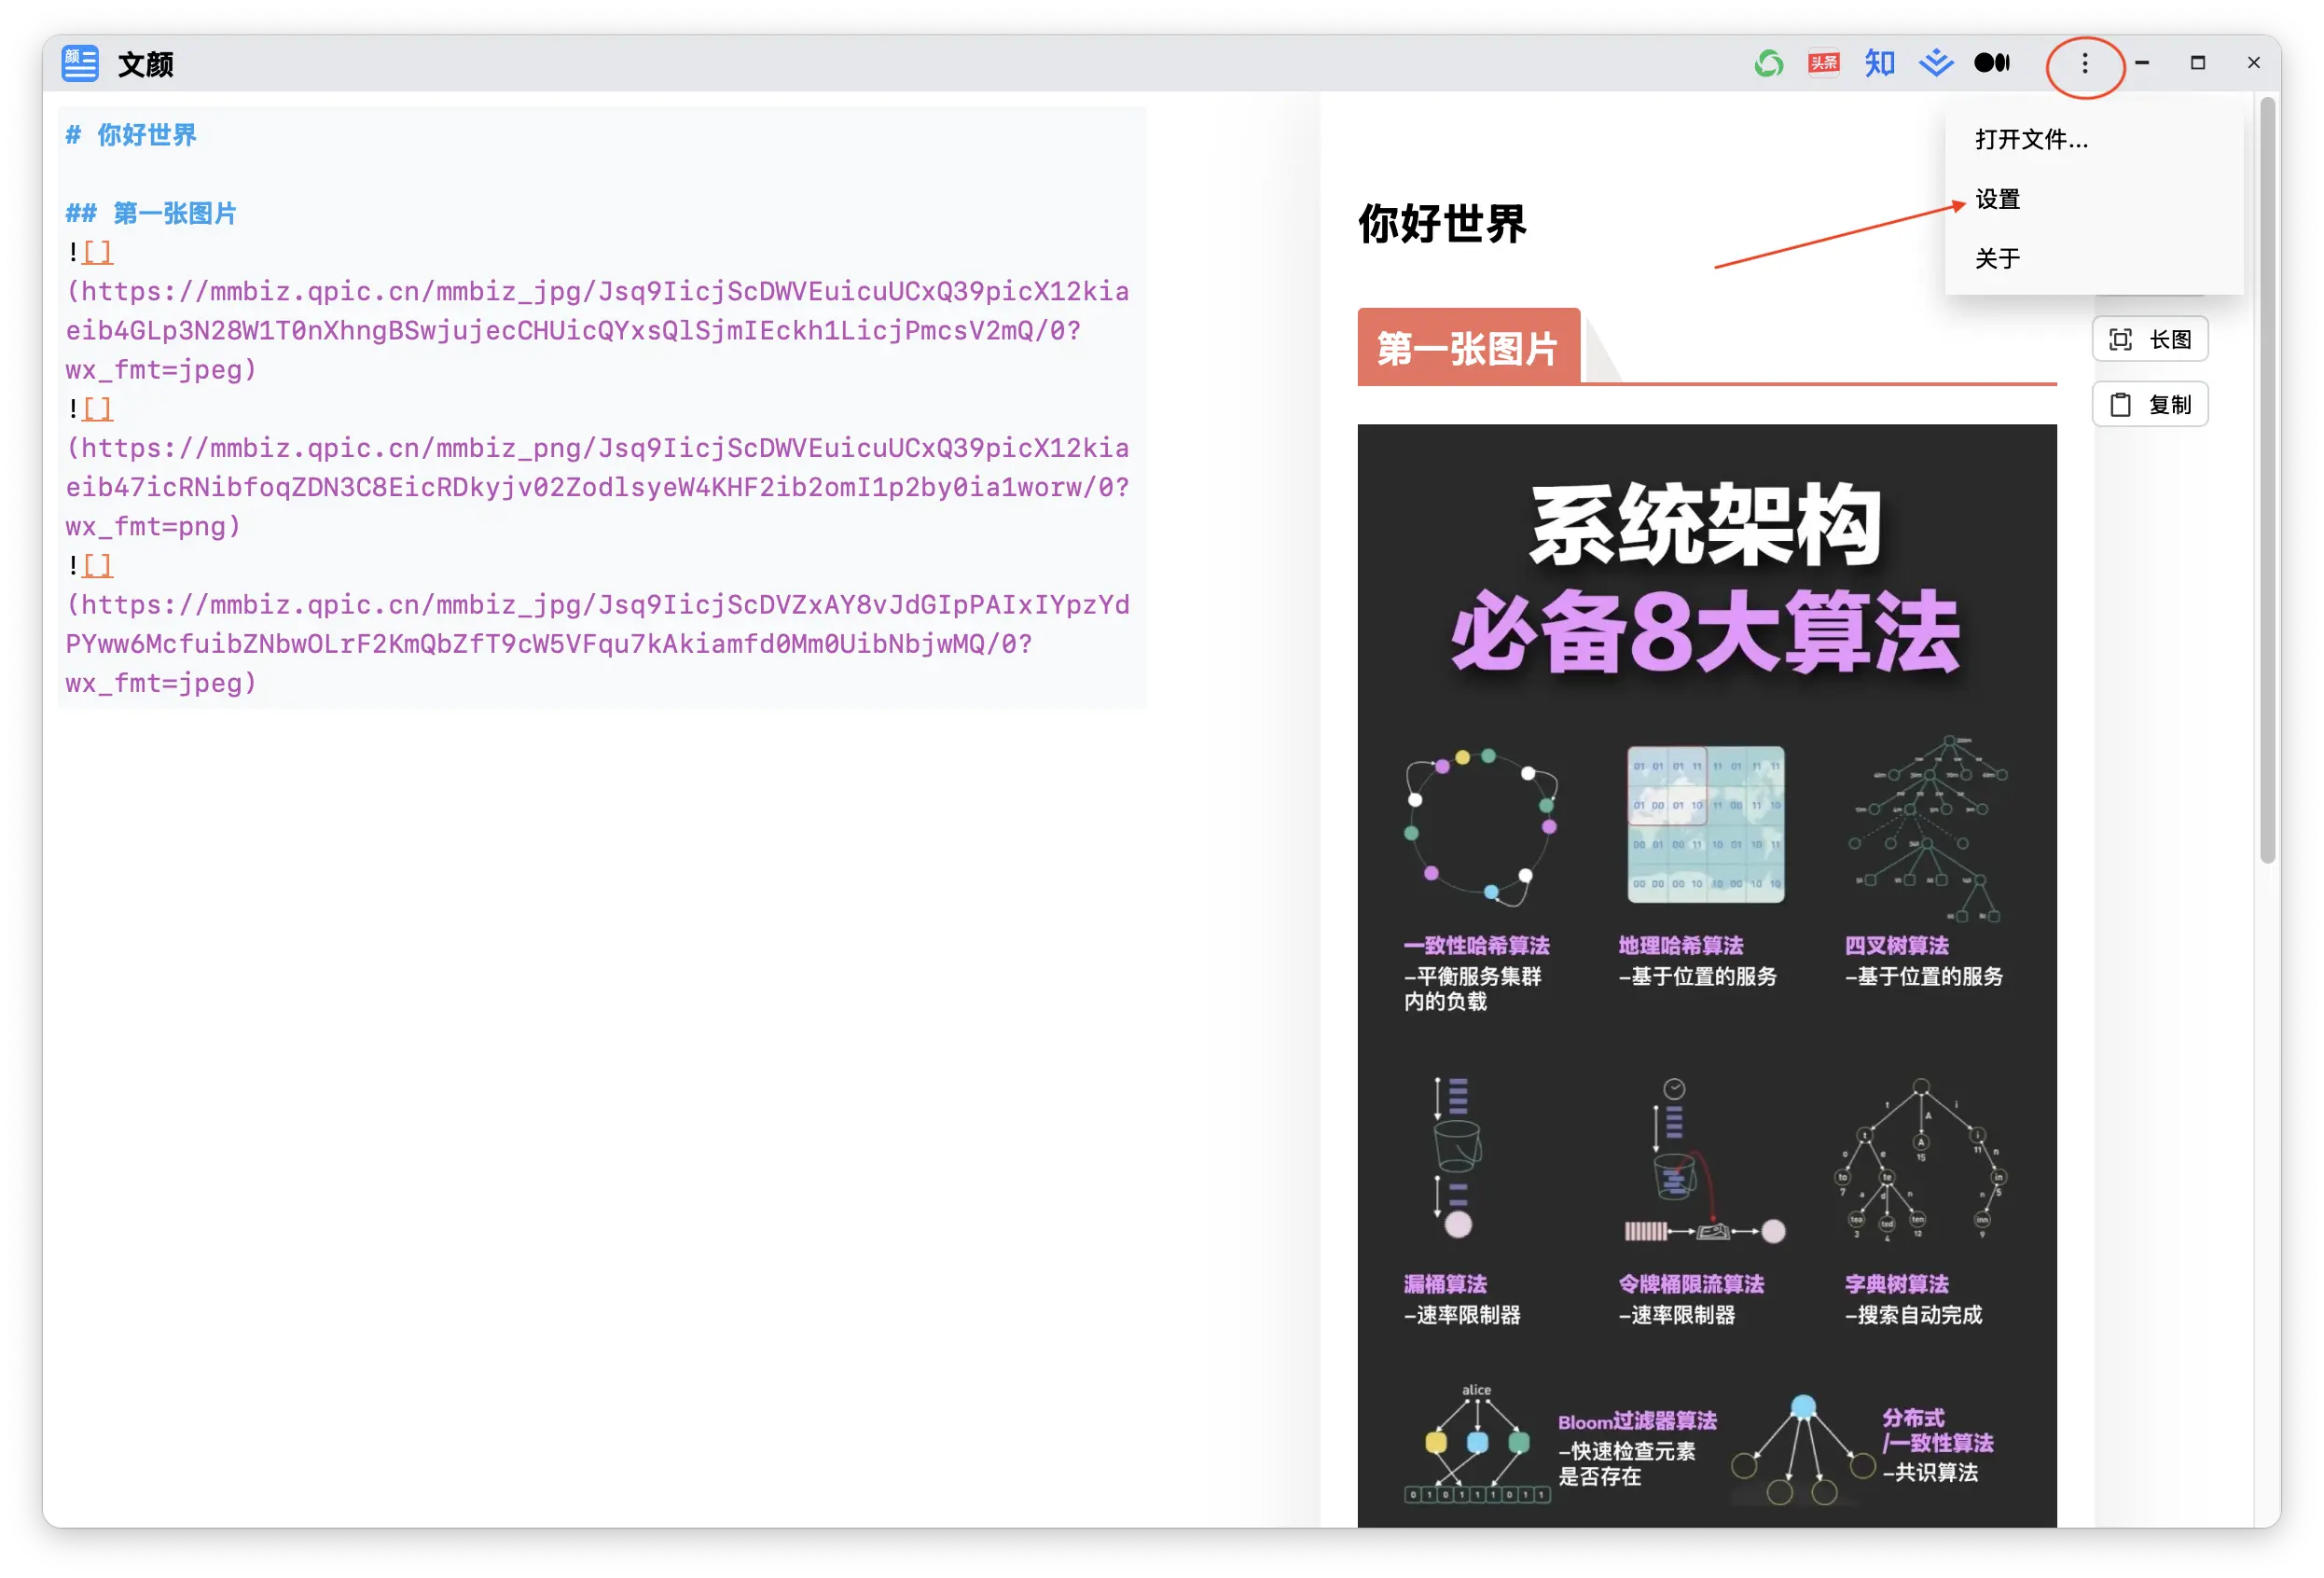This screenshot has height=1578, width=2324.
Task: Open the three-dot more menu
Action: (x=2084, y=64)
